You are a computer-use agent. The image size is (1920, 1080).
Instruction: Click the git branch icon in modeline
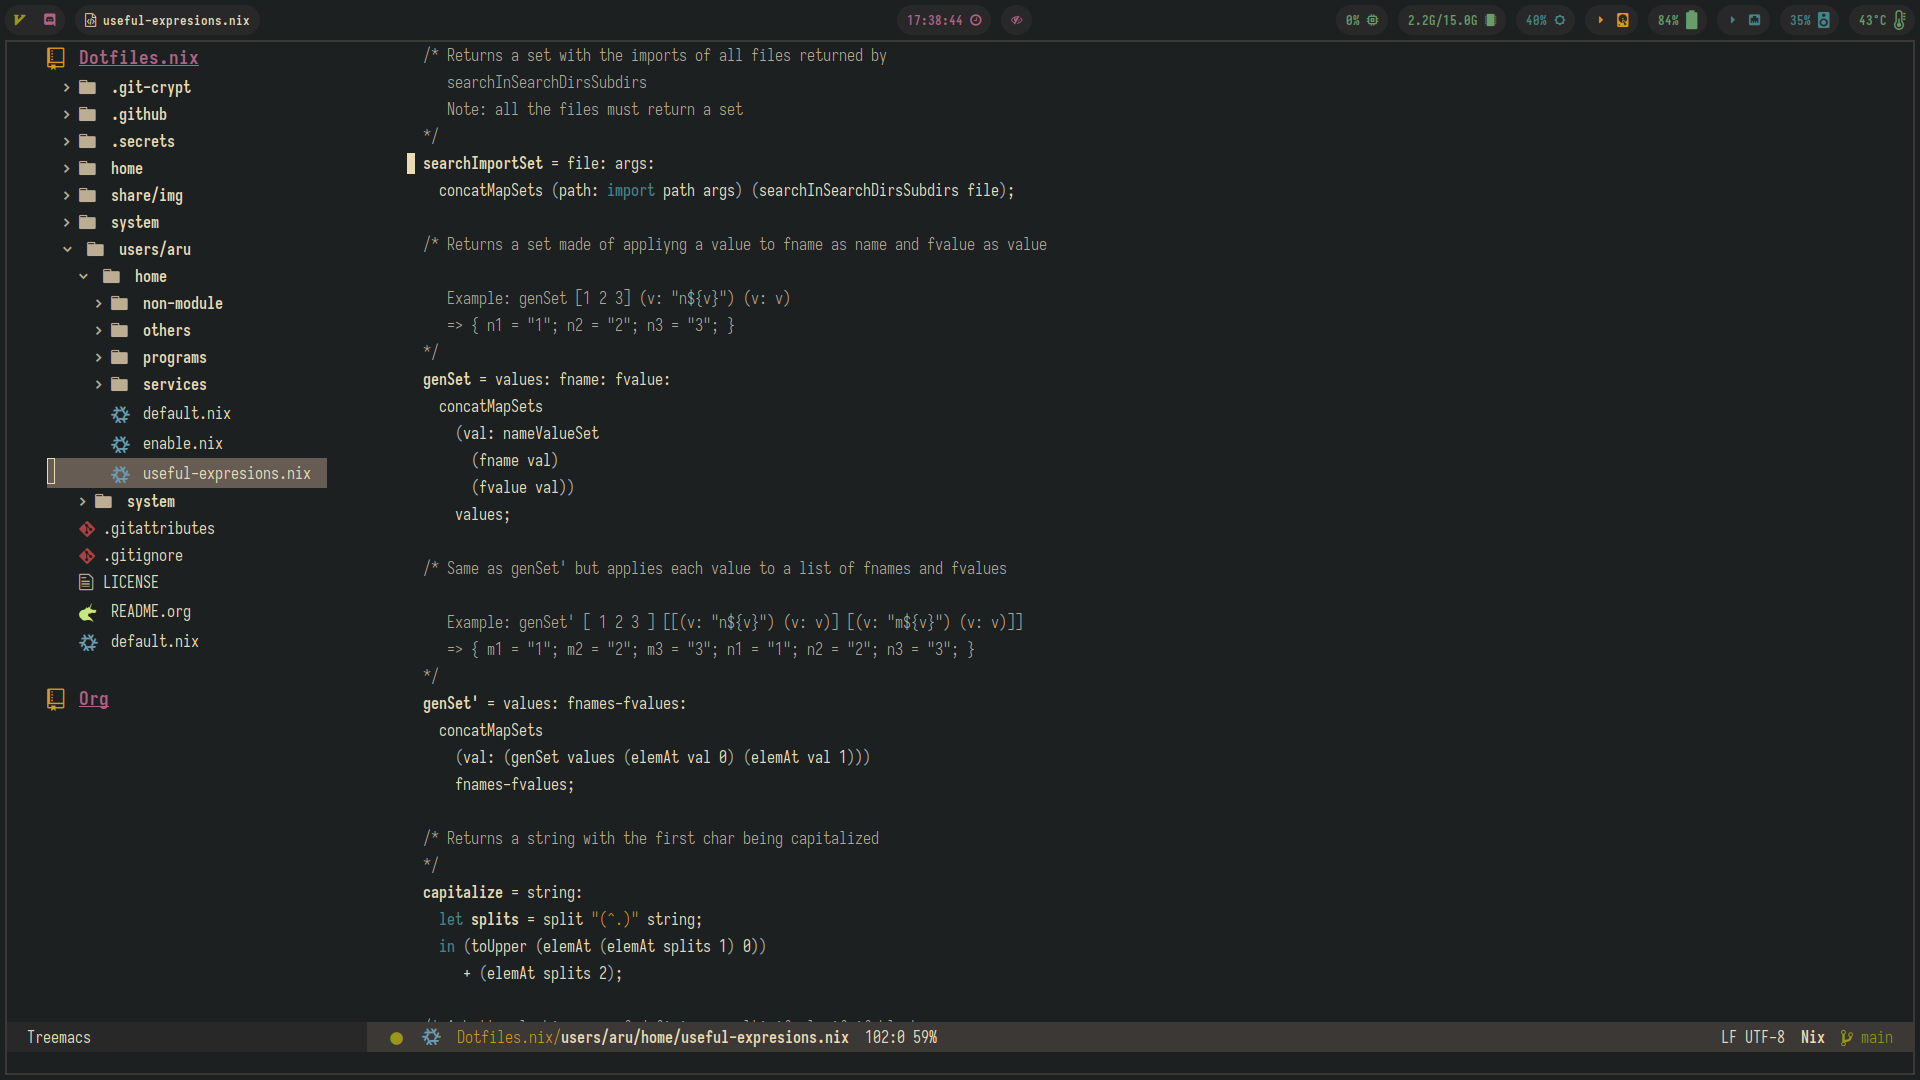tap(1846, 1038)
